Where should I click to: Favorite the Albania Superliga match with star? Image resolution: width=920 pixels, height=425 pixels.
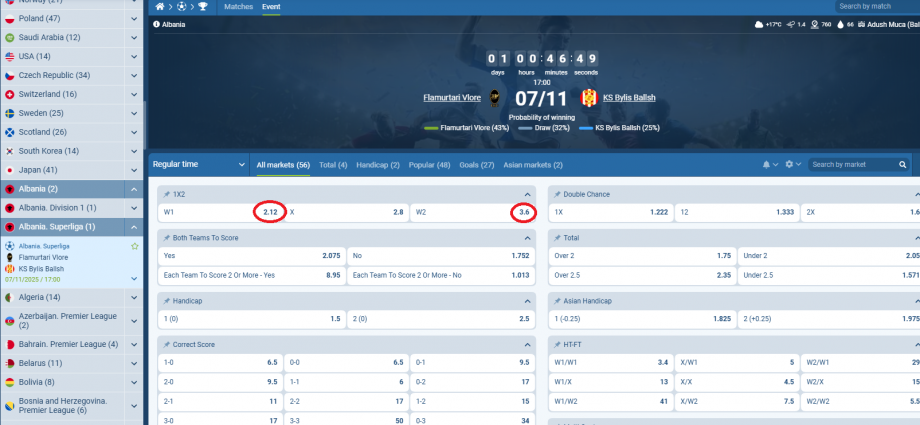(134, 247)
